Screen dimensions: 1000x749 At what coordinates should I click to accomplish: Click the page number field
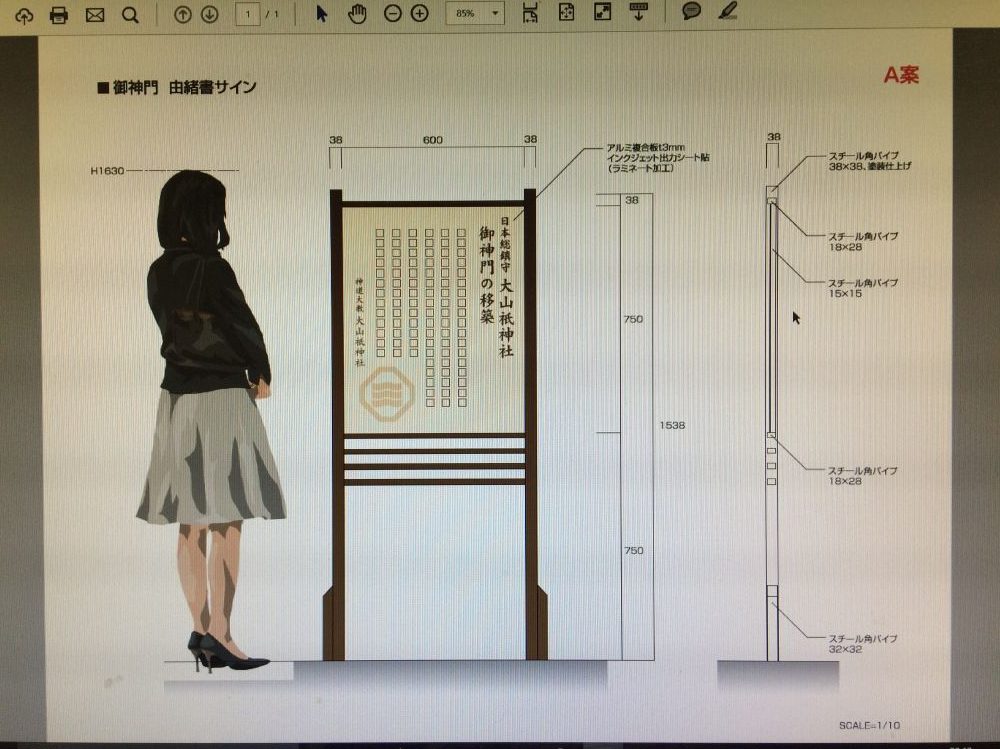coord(247,14)
